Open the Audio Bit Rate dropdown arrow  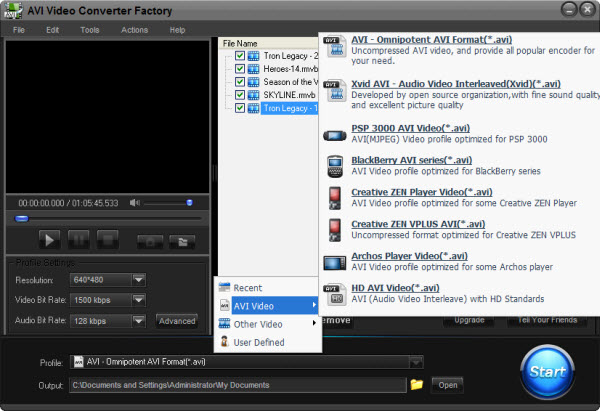point(139,320)
